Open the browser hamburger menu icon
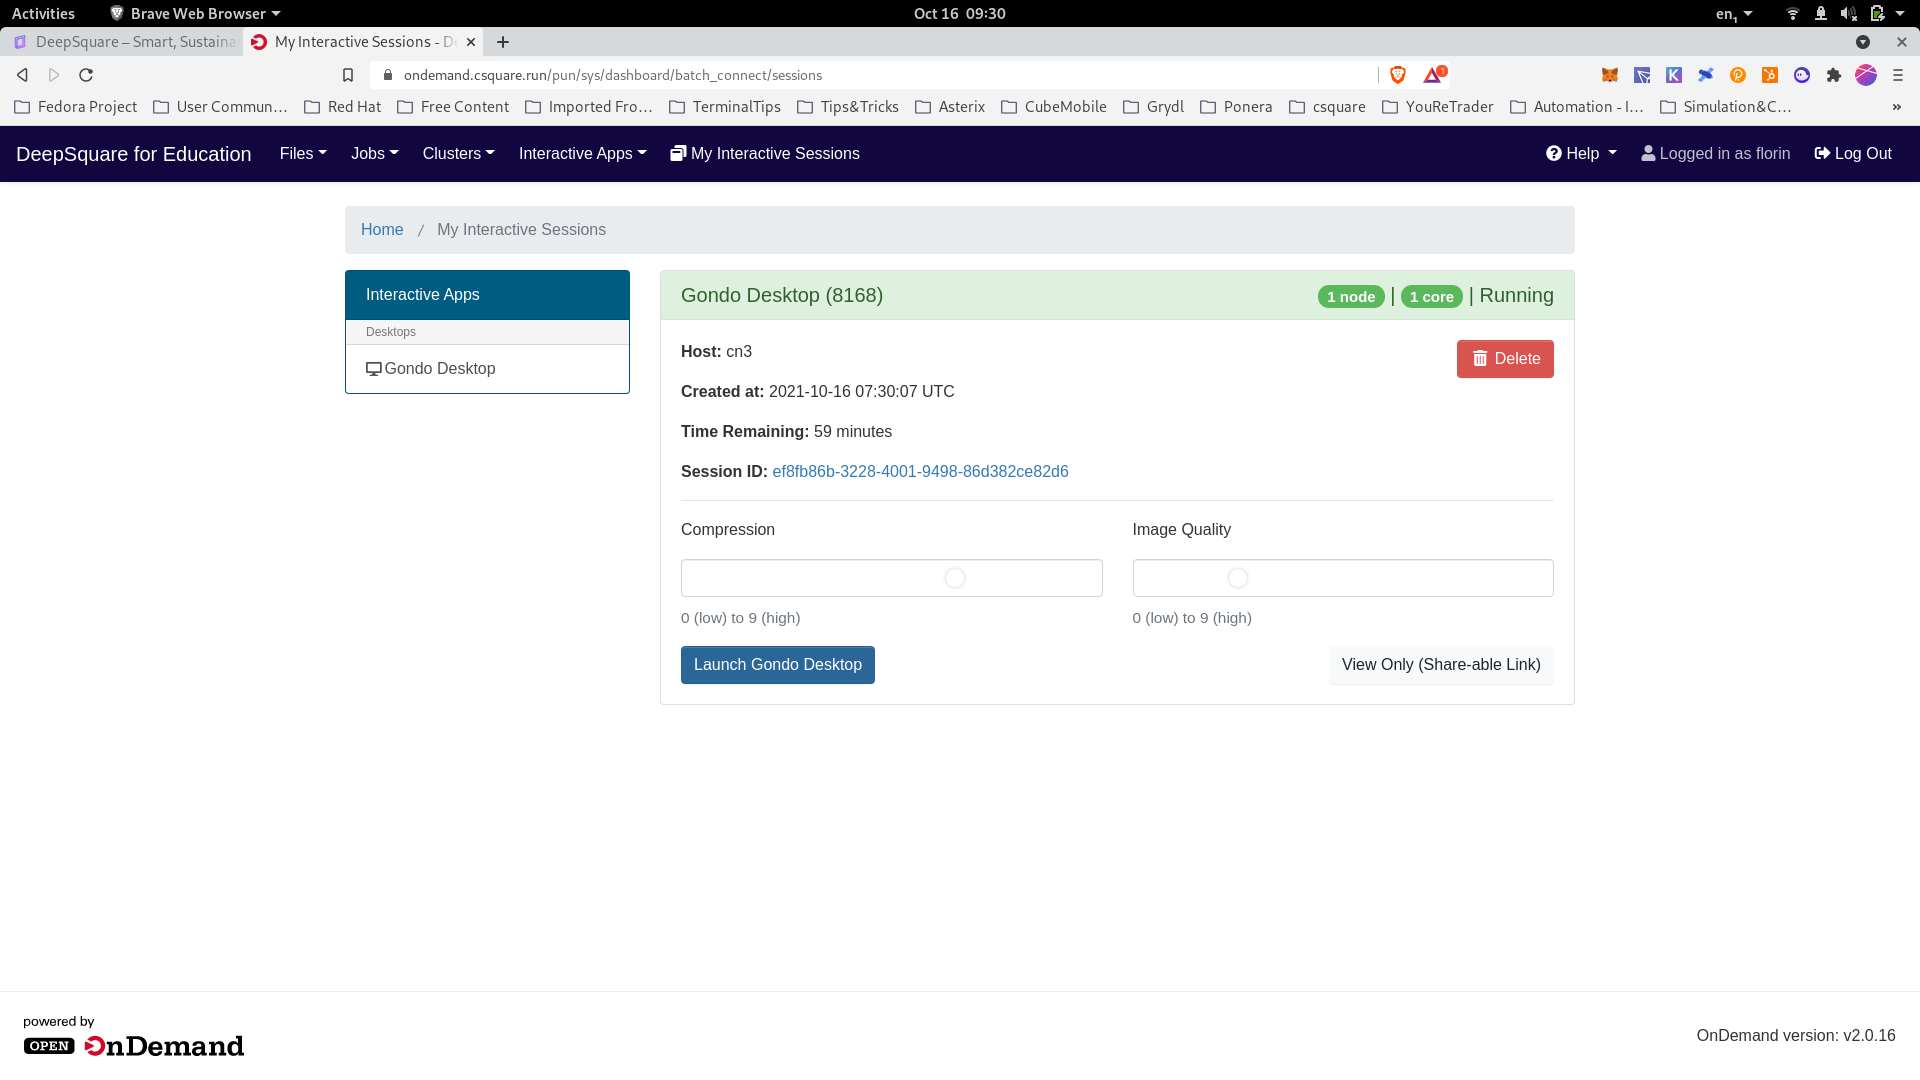 point(1898,75)
